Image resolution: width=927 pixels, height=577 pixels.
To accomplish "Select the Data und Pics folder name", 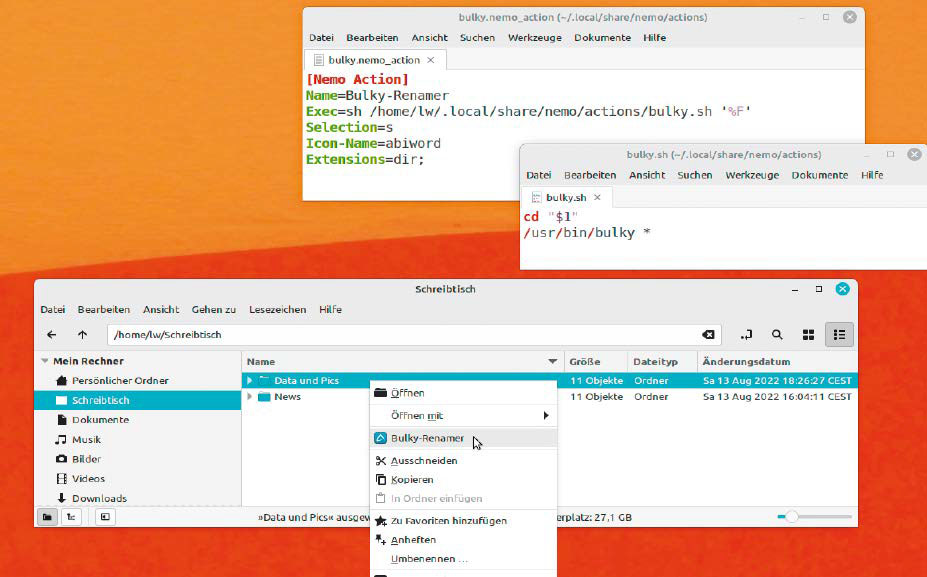I will tap(306, 380).
